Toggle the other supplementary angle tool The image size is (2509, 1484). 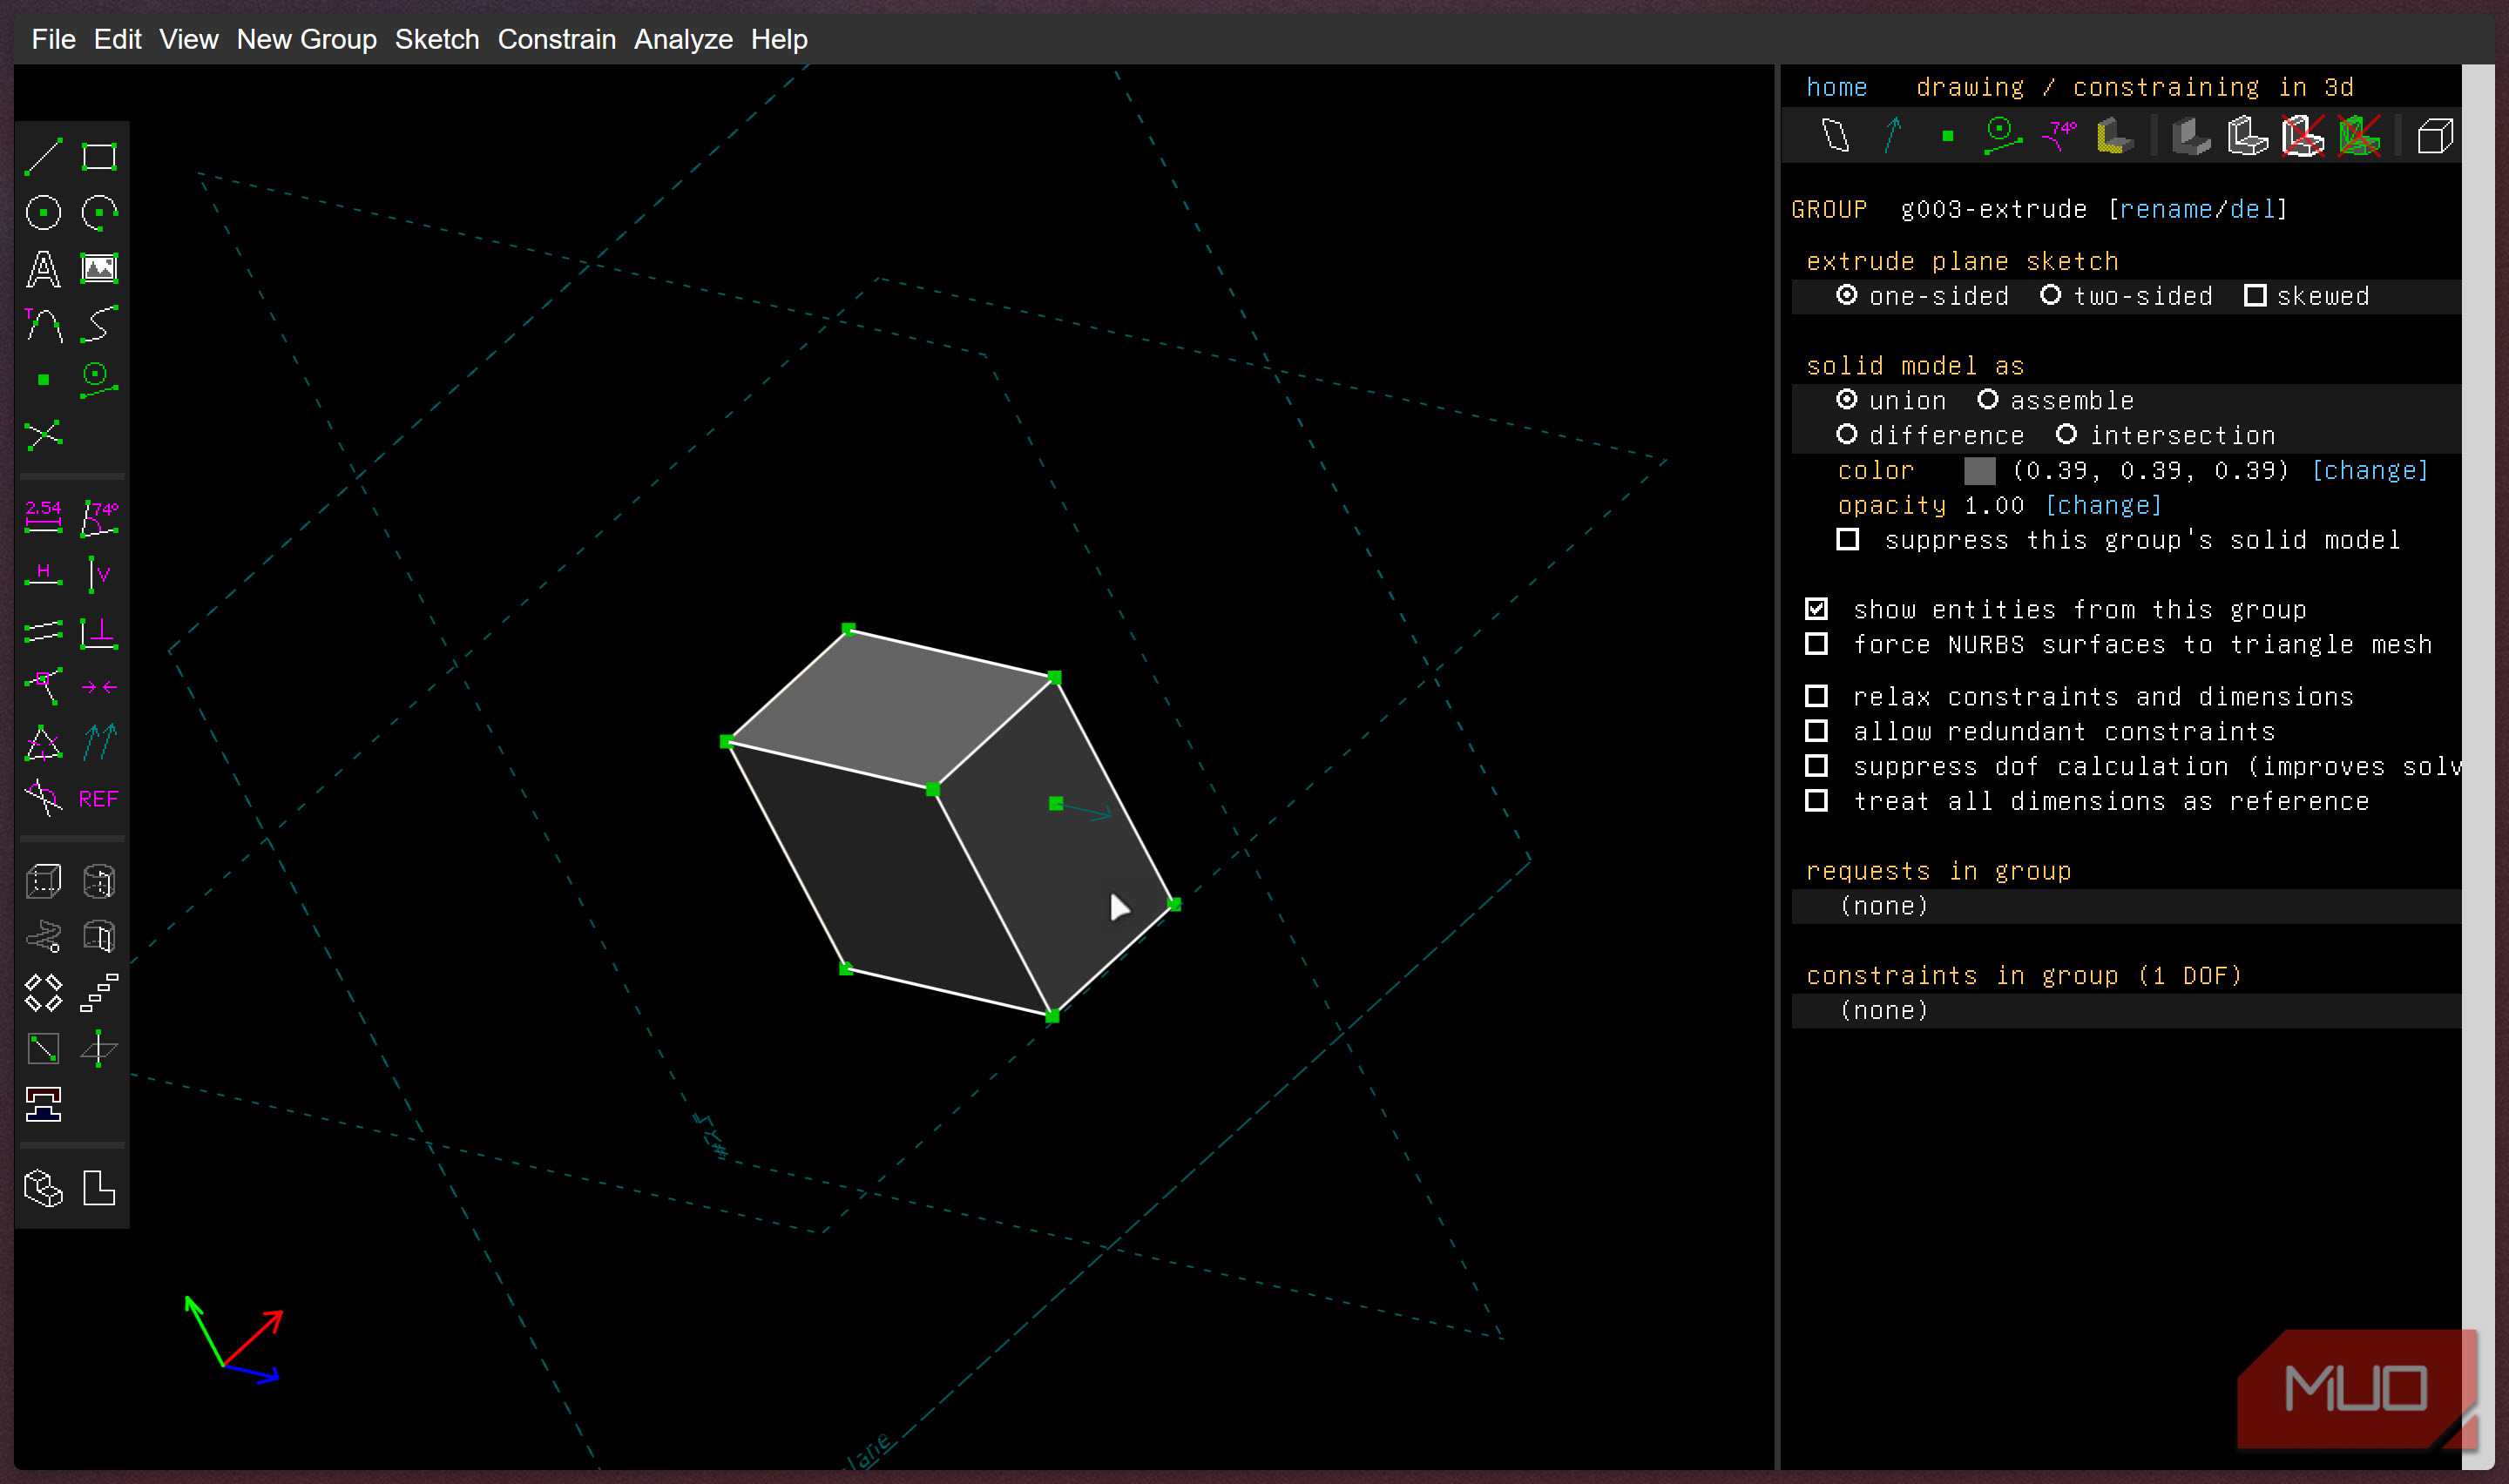click(43, 798)
